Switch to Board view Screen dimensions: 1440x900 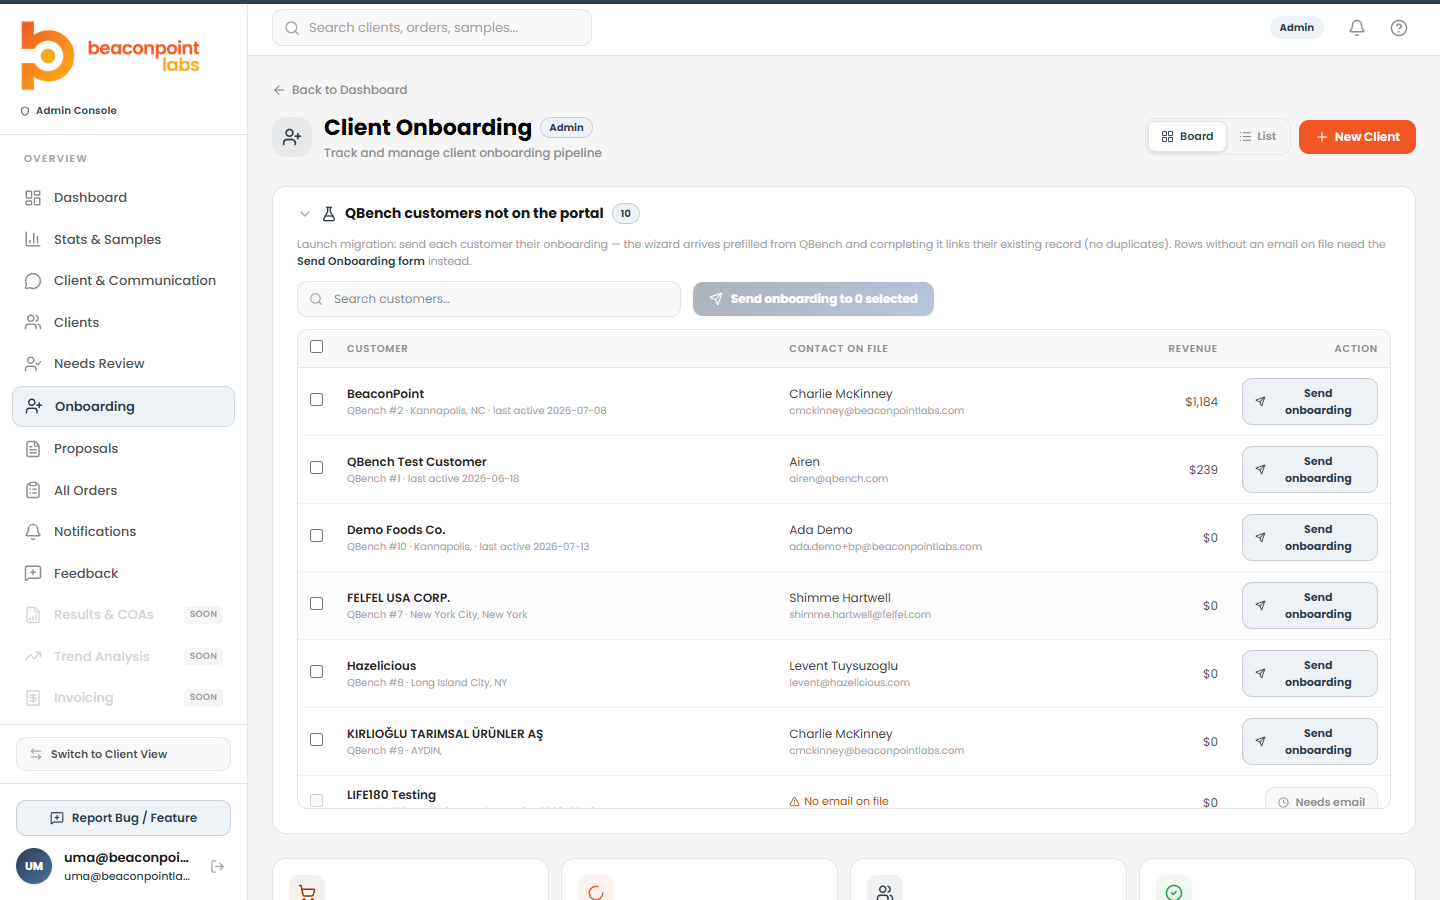[x=1188, y=137]
